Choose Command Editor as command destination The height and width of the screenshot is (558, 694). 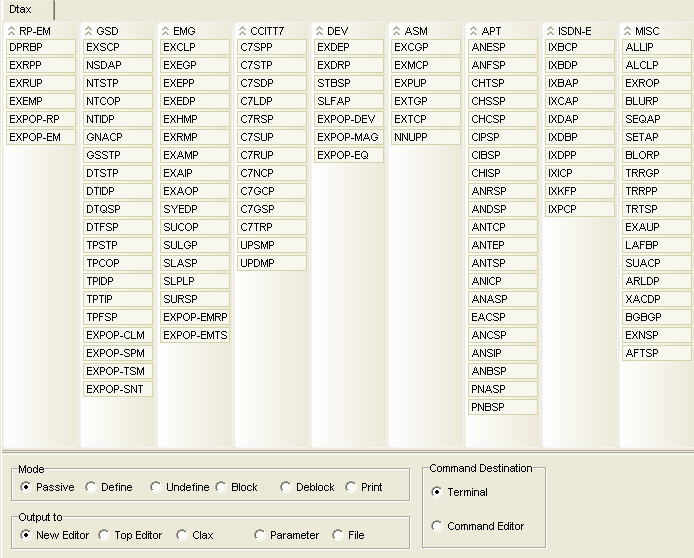[437, 526]
